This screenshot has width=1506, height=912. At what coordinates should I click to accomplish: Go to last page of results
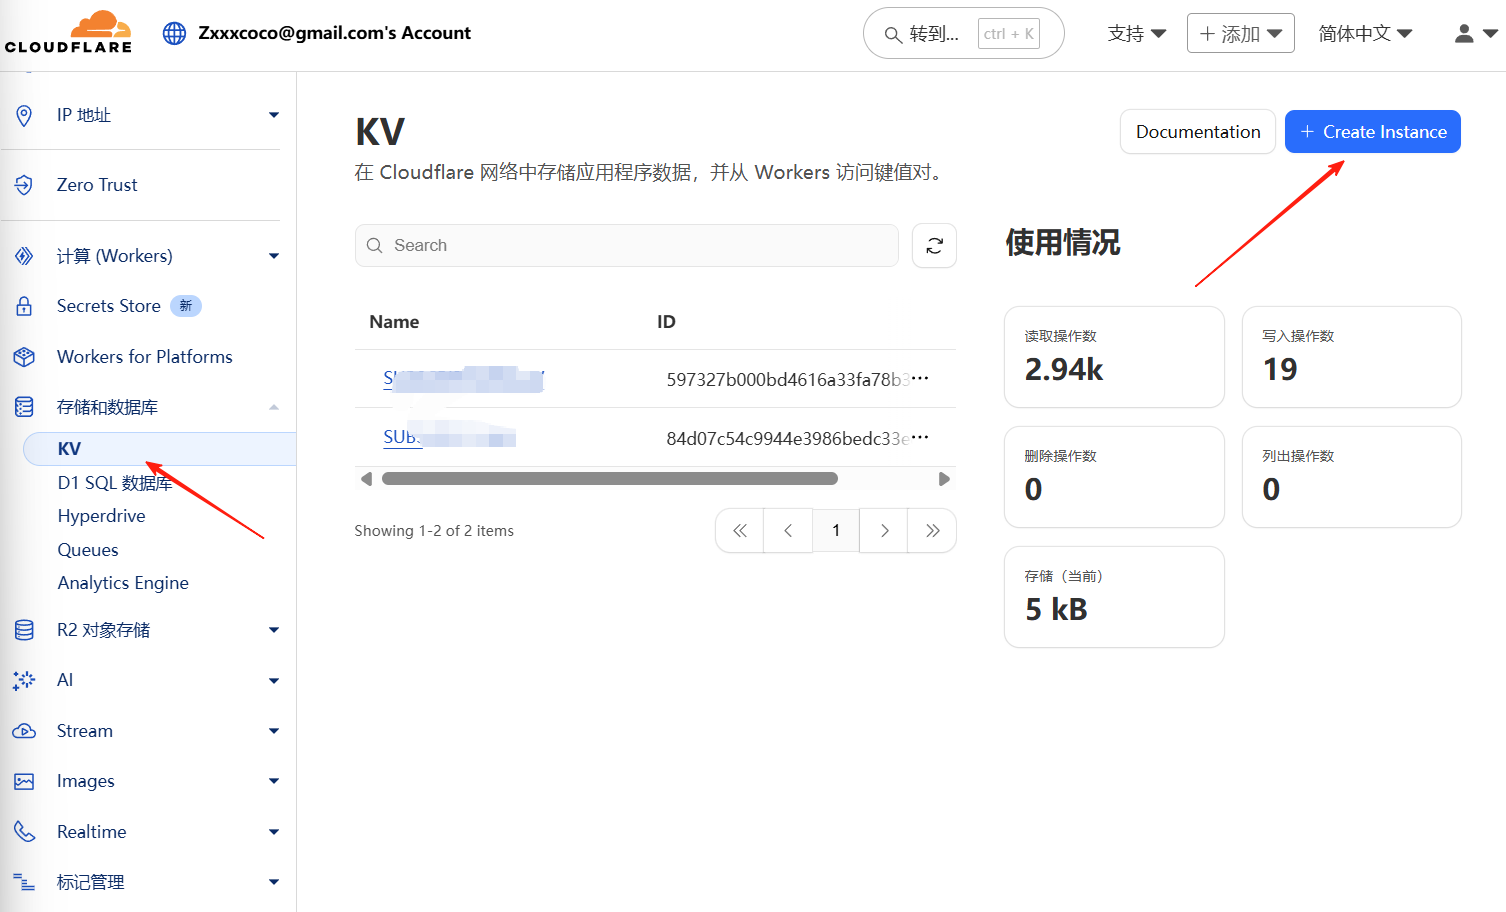932,531
